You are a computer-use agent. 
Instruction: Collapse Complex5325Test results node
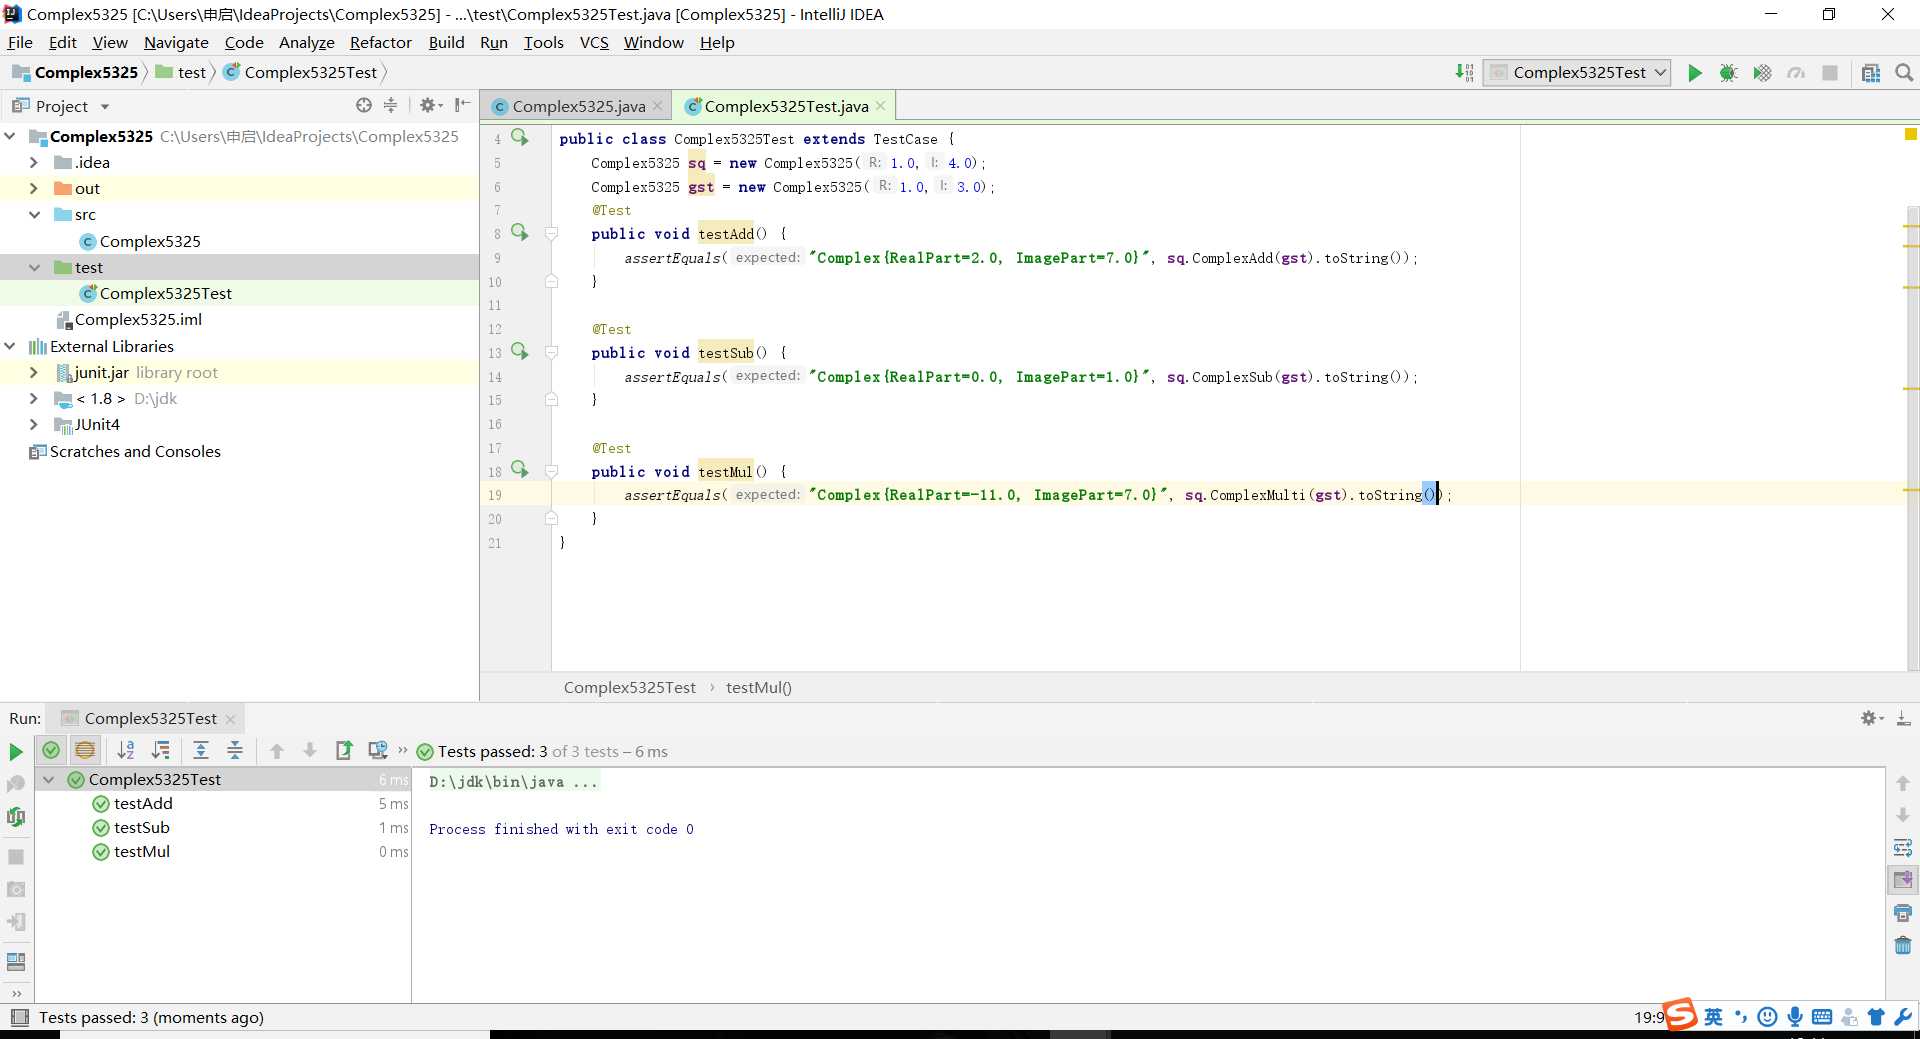point(48,779)
